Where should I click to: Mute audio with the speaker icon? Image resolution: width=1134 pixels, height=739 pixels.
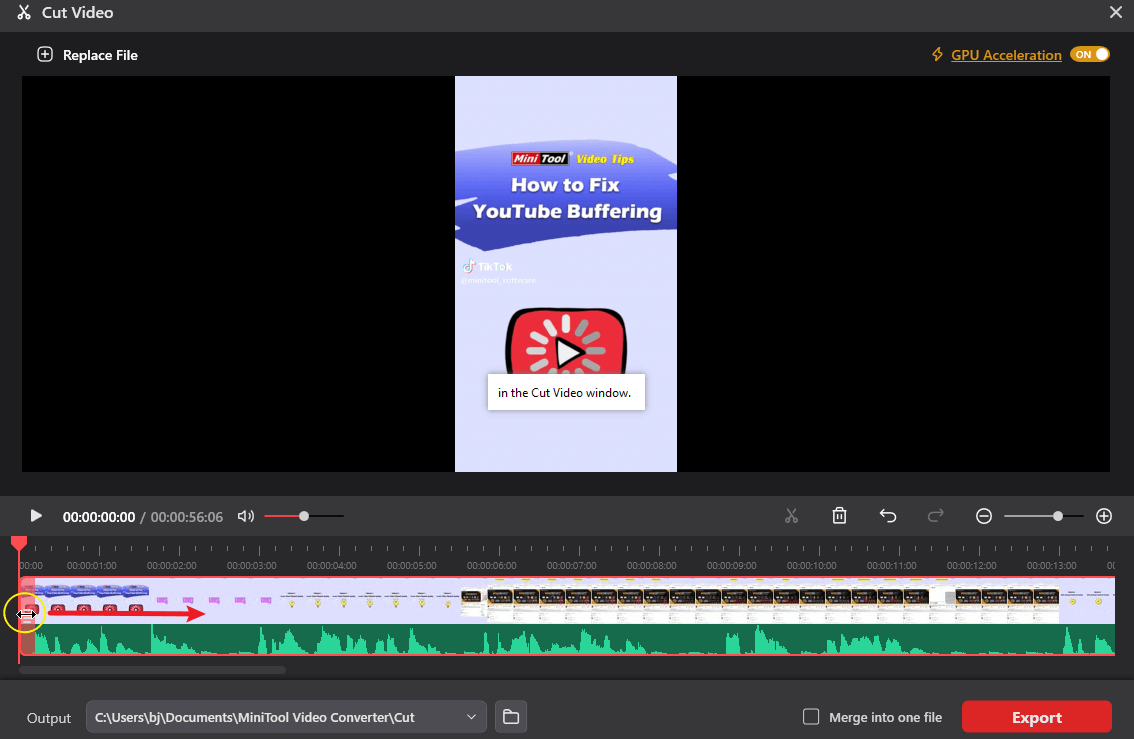click(246, 516)
